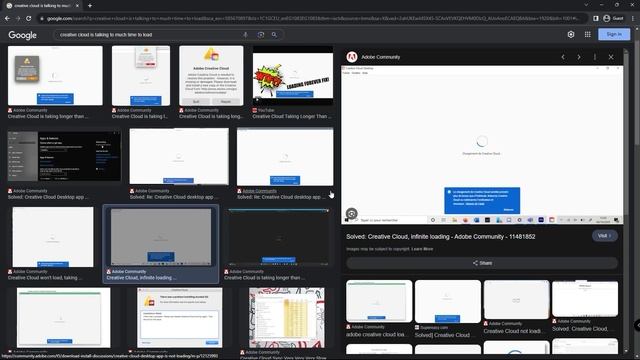Run the search with the magnifier icon
The width and height of the screenshot is (640, 360).
[x=274, y=35]
